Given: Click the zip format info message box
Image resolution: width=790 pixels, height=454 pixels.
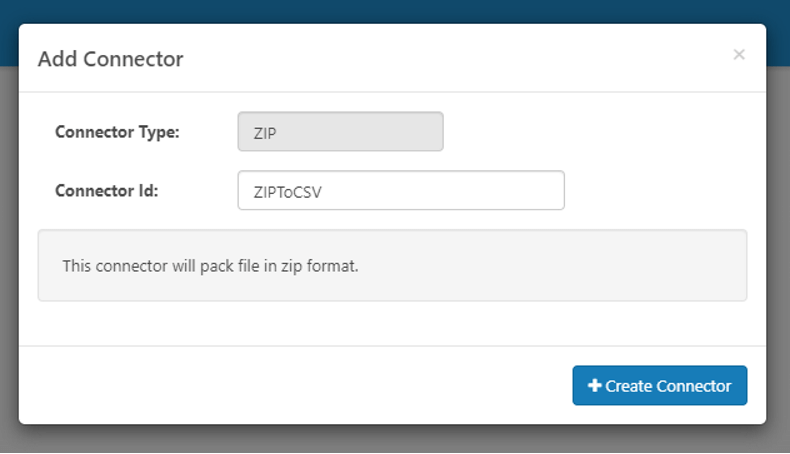Looking at the screenshot, I should (392, 266).
